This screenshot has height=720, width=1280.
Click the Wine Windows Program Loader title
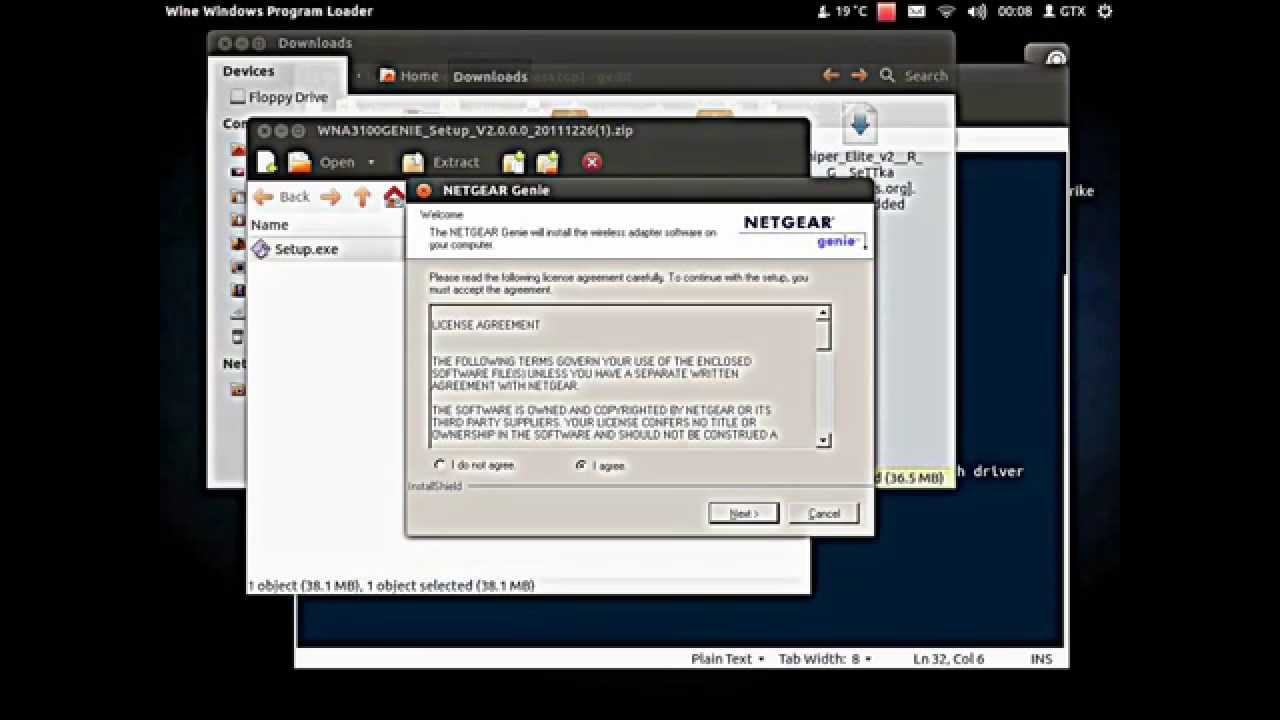coord(269,11)
